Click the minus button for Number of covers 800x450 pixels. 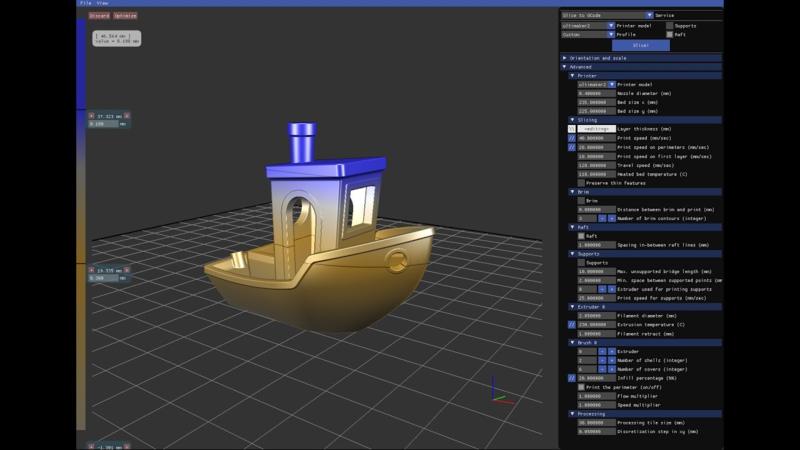click(602, 369)
